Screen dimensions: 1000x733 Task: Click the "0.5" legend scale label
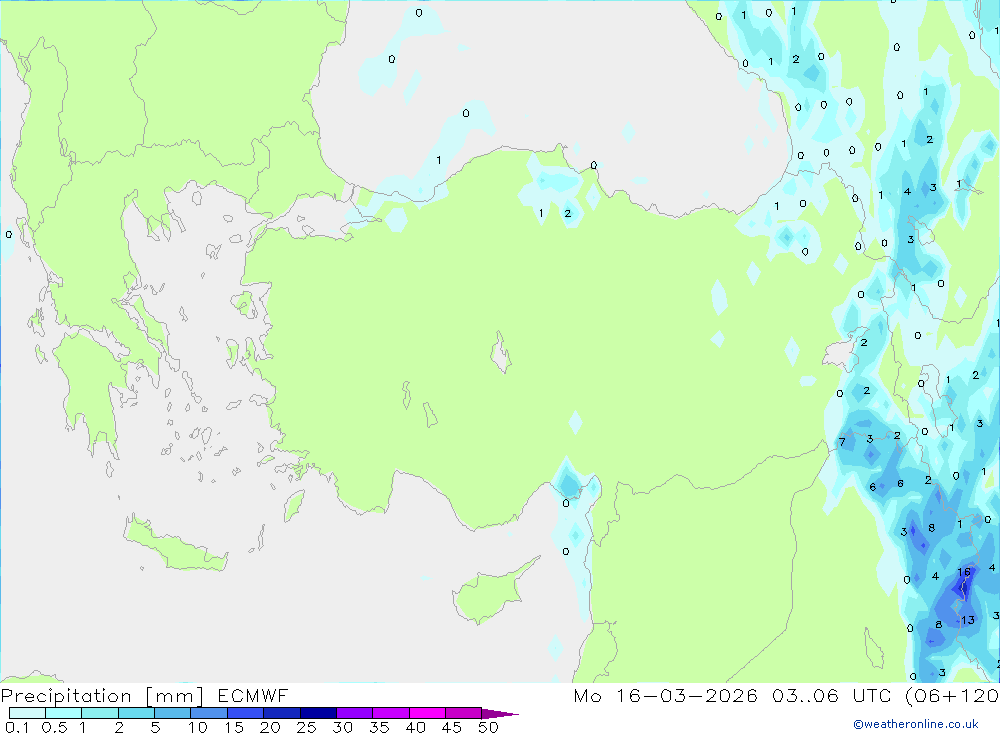coord(54,727)
